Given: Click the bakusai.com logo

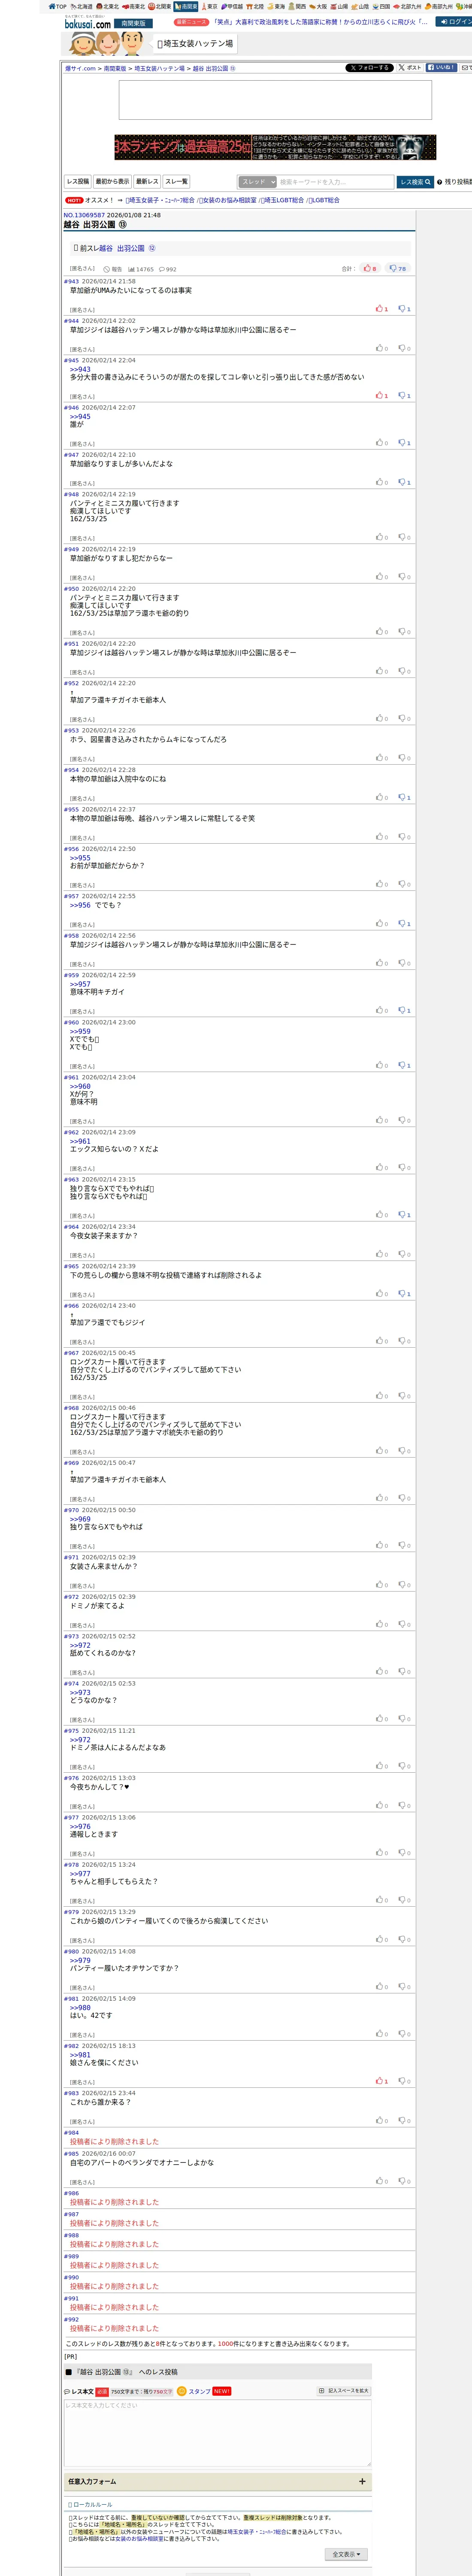Looking at the screenshot, I should coord(87,23).
